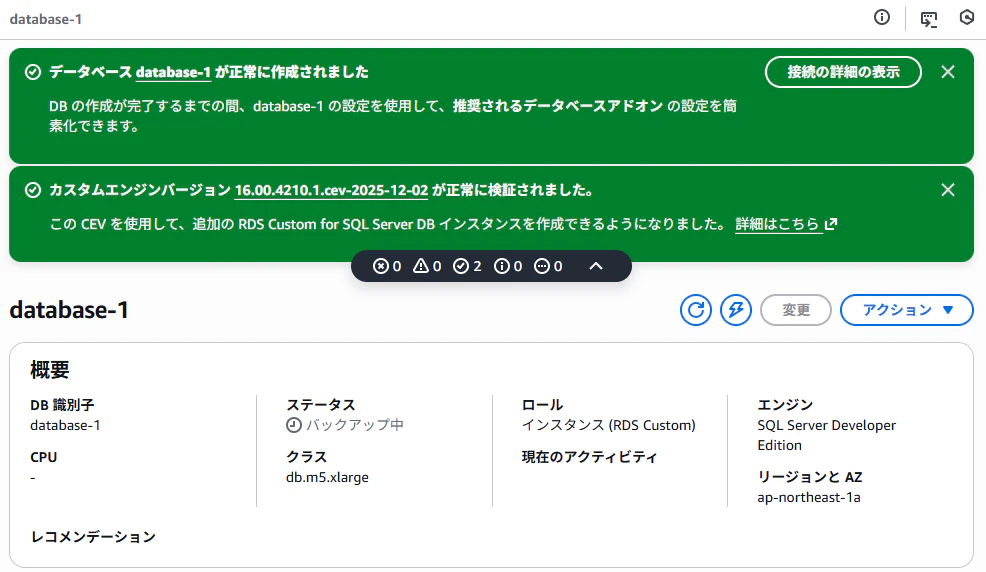Open the info panel icon in header
Image resolution: width=986 pixels, height=572 pixels.
click(882, 18)
